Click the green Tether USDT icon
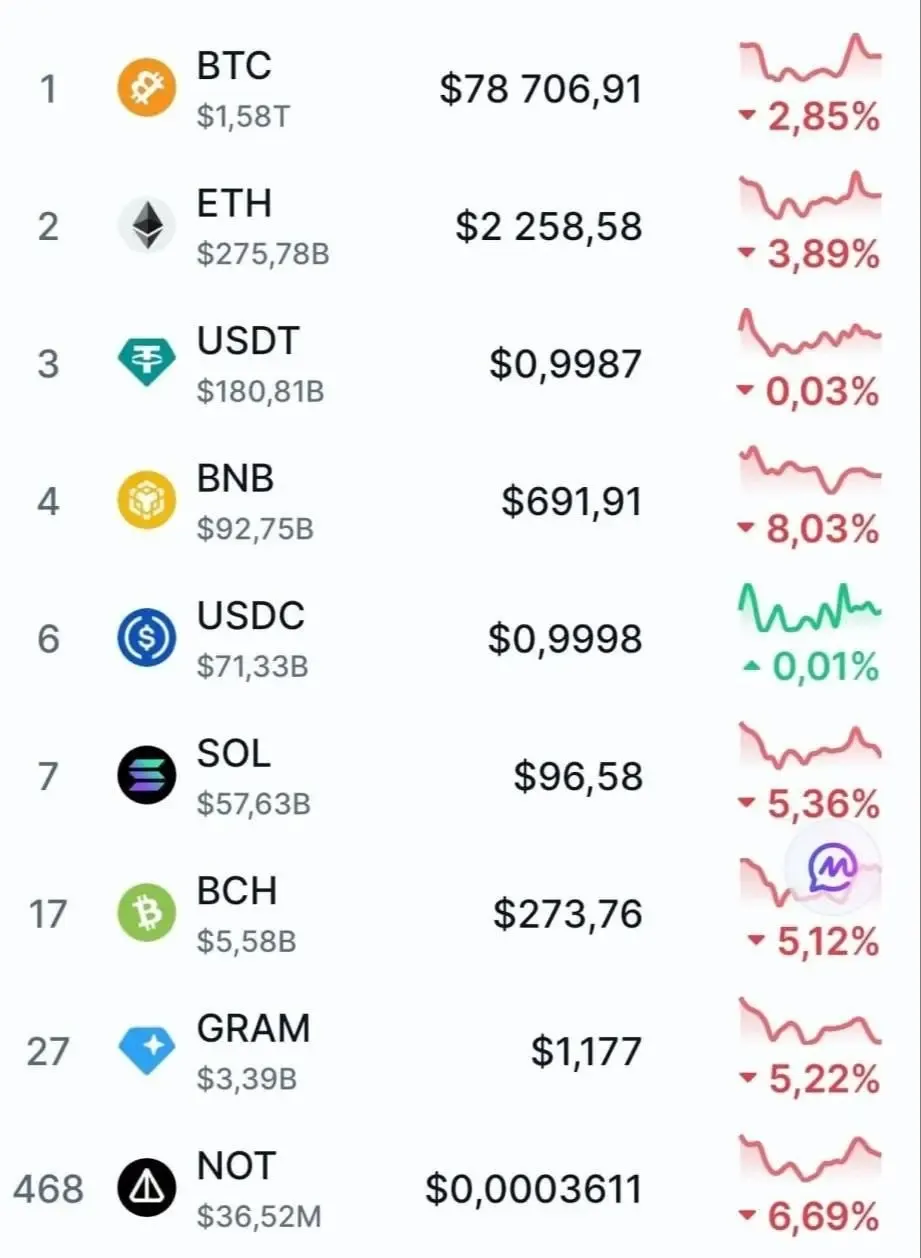 tap(147, 363)
